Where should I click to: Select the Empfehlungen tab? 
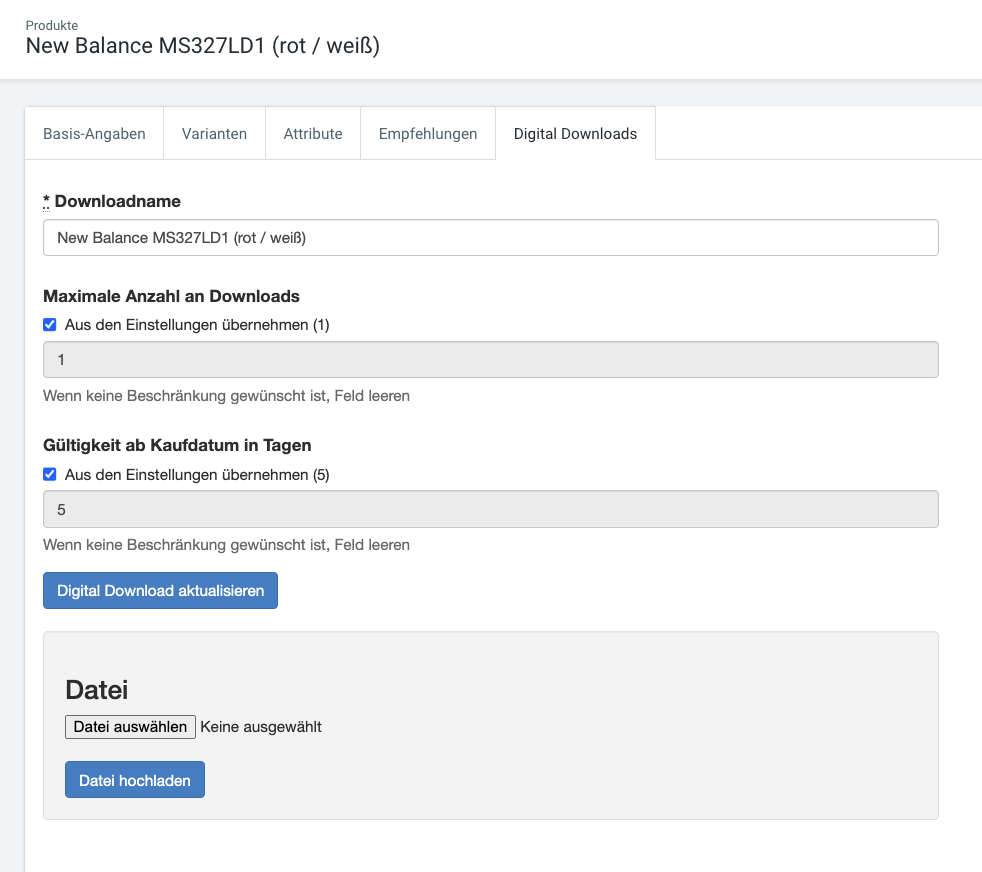428,133
